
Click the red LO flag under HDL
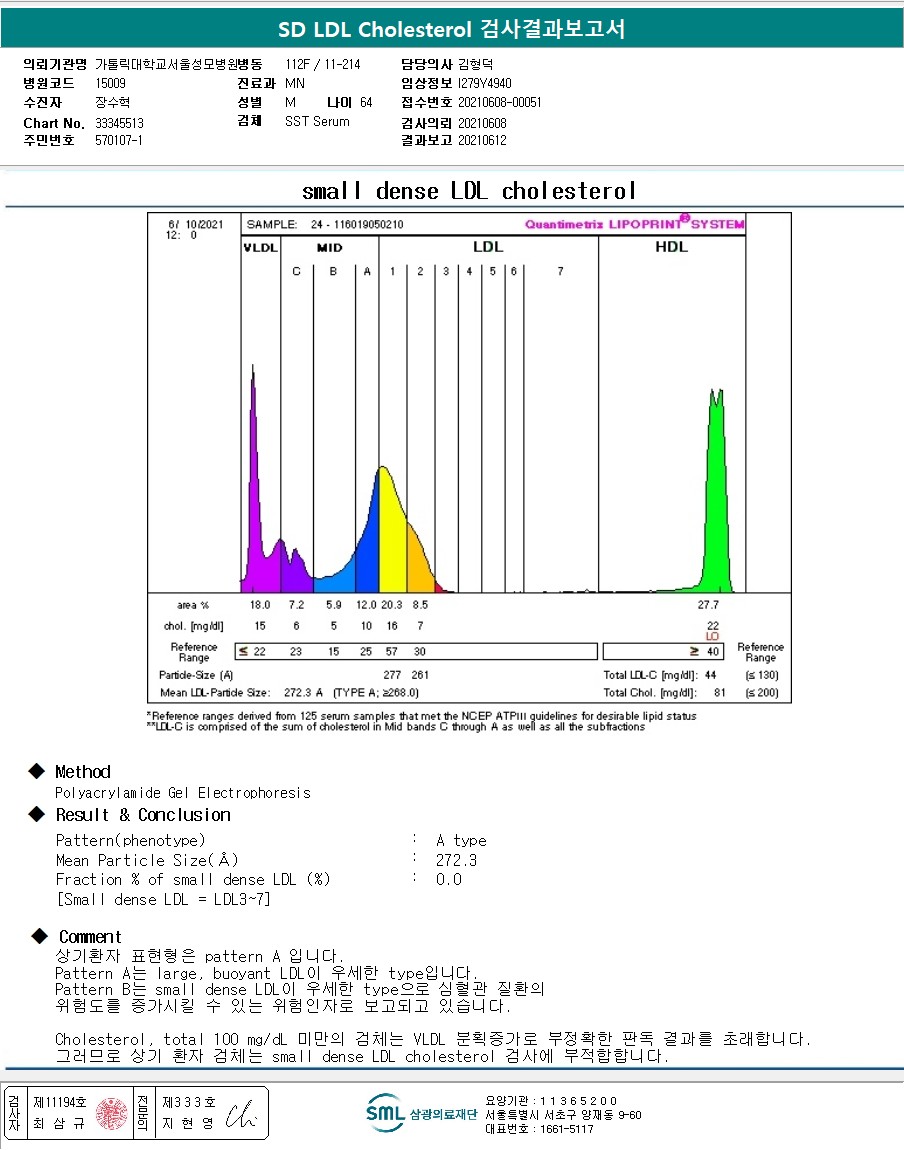(713, 637)
